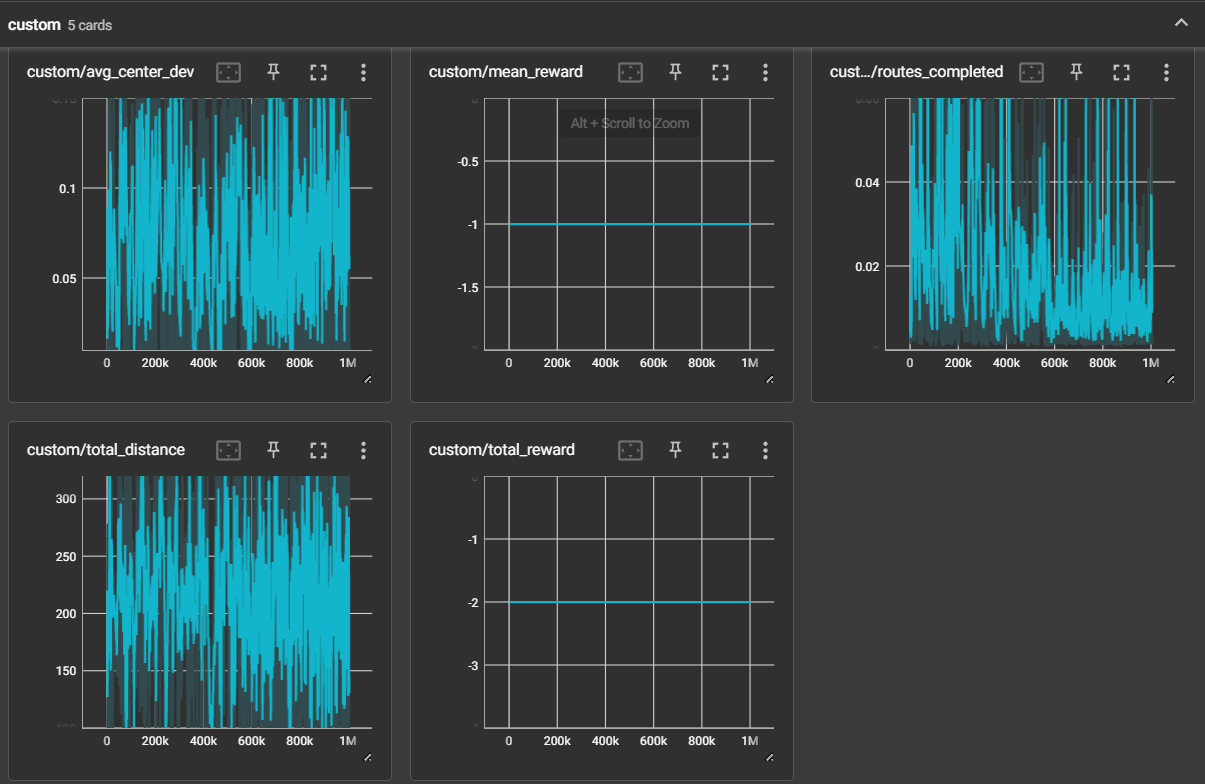Pin the custom/total_distance card
1205x784 pixels.
[x=273, y=450]
